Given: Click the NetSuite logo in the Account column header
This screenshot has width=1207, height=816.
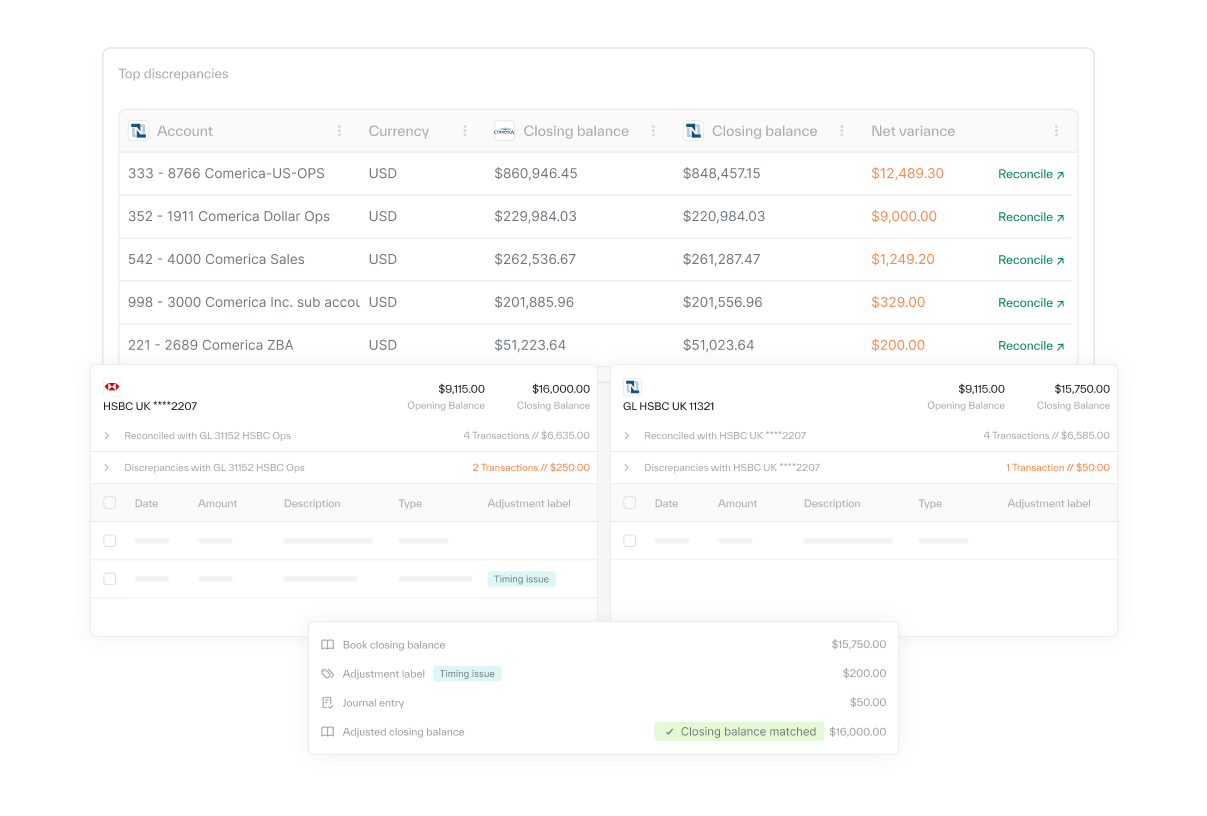Looking at the screenshot, I should [138, 131].
